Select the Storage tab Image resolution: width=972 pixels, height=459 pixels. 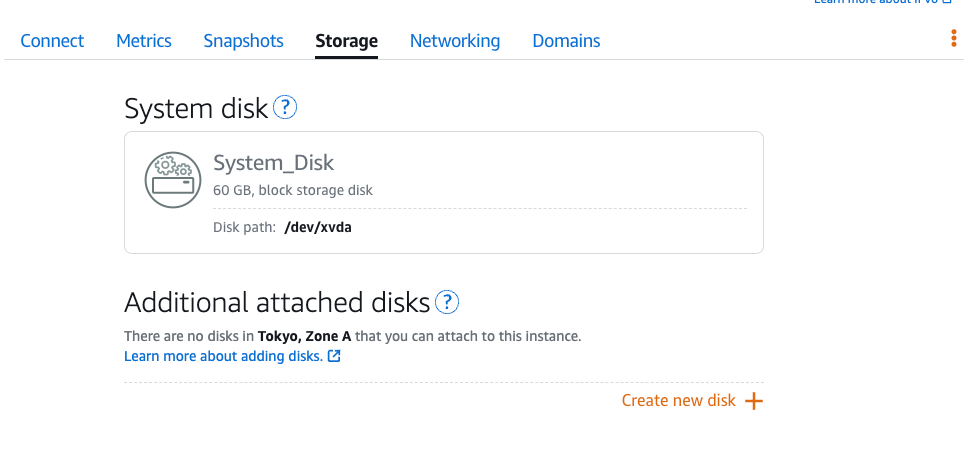click(347, 41)
